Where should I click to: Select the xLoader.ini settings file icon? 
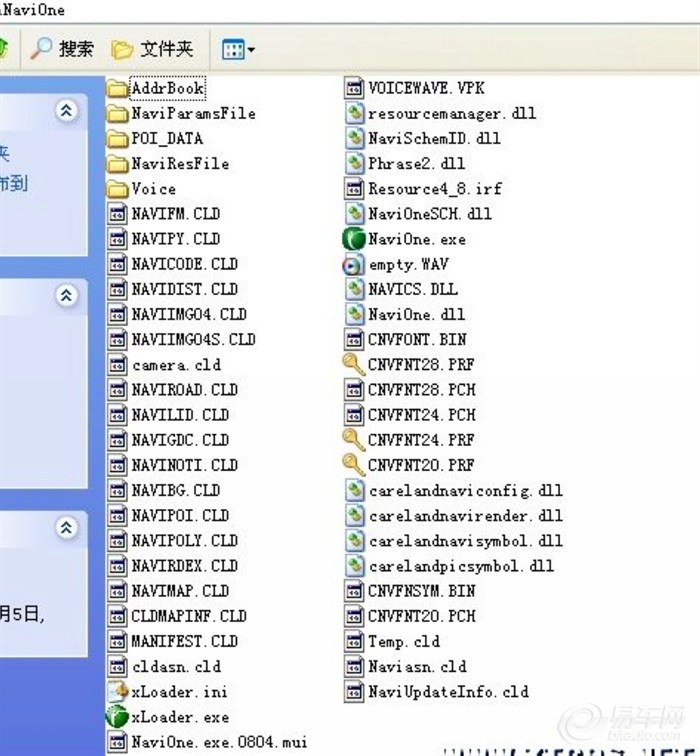(x=116, y=692)
